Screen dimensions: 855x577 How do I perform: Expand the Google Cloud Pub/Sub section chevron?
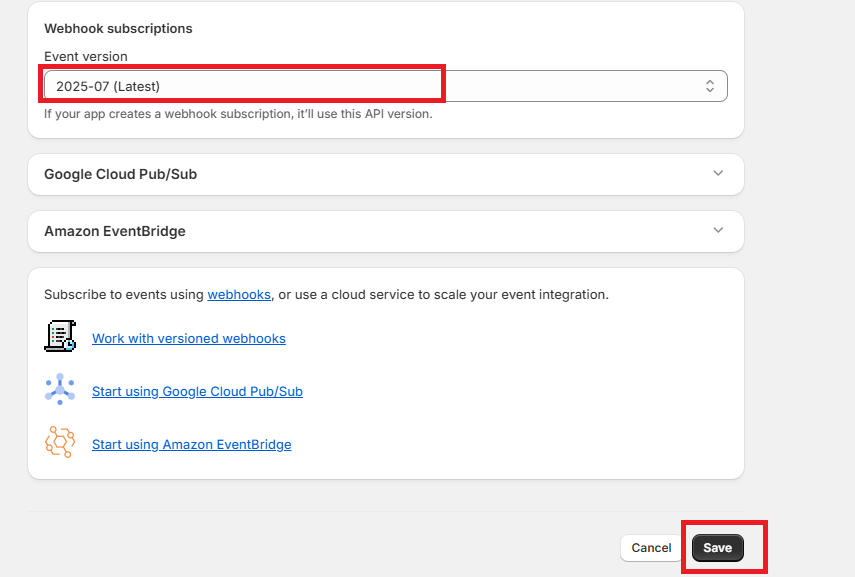coord(718,173)
